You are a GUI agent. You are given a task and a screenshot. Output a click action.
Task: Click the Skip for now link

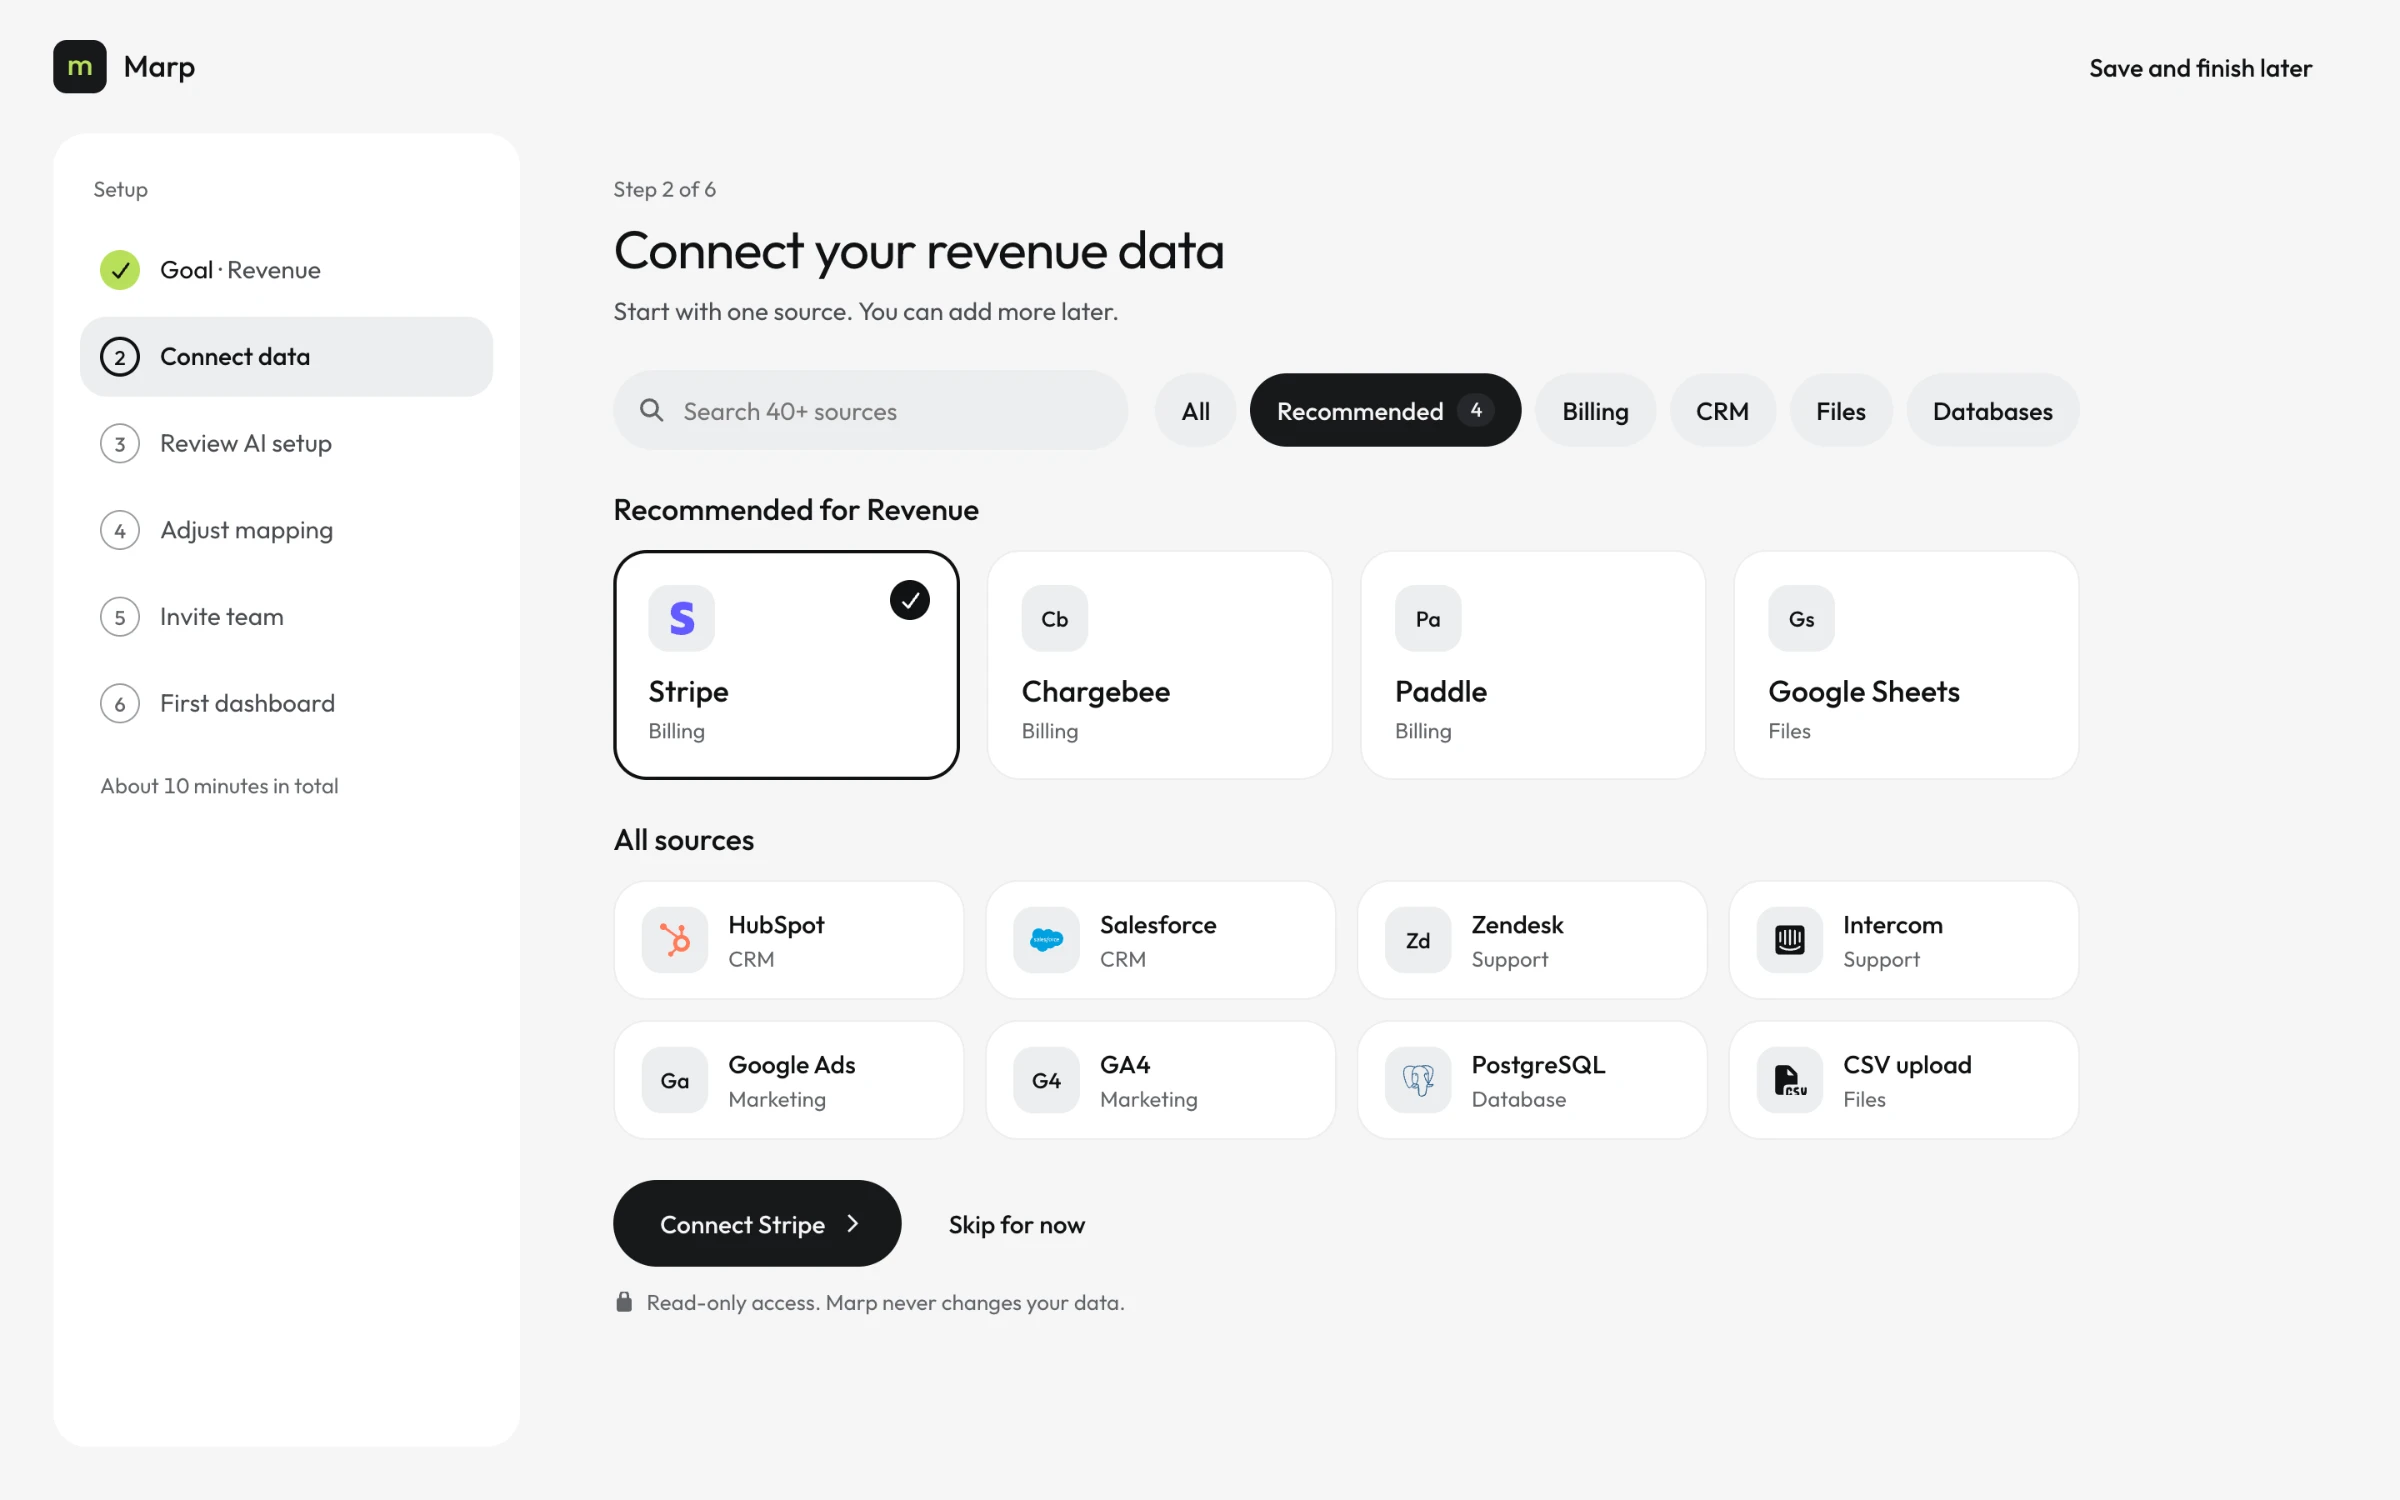1016,1224
